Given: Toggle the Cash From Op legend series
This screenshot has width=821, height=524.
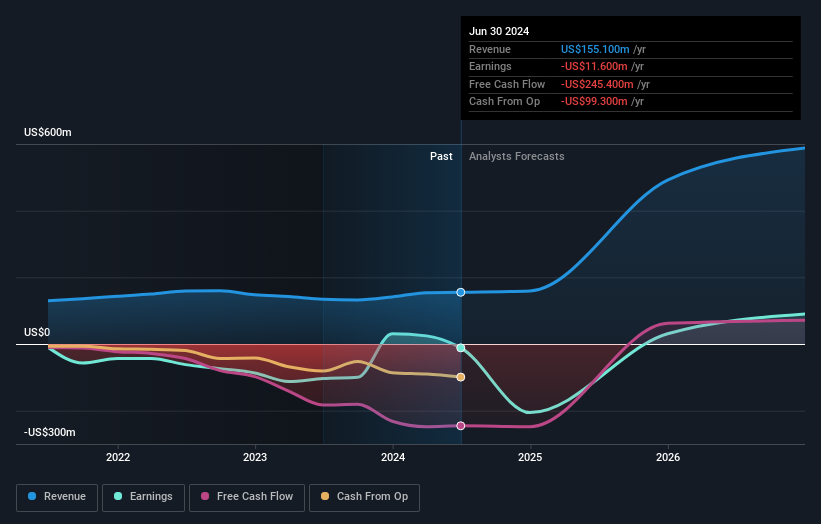Looking at the screenshot, I should (x=364, y=497).
